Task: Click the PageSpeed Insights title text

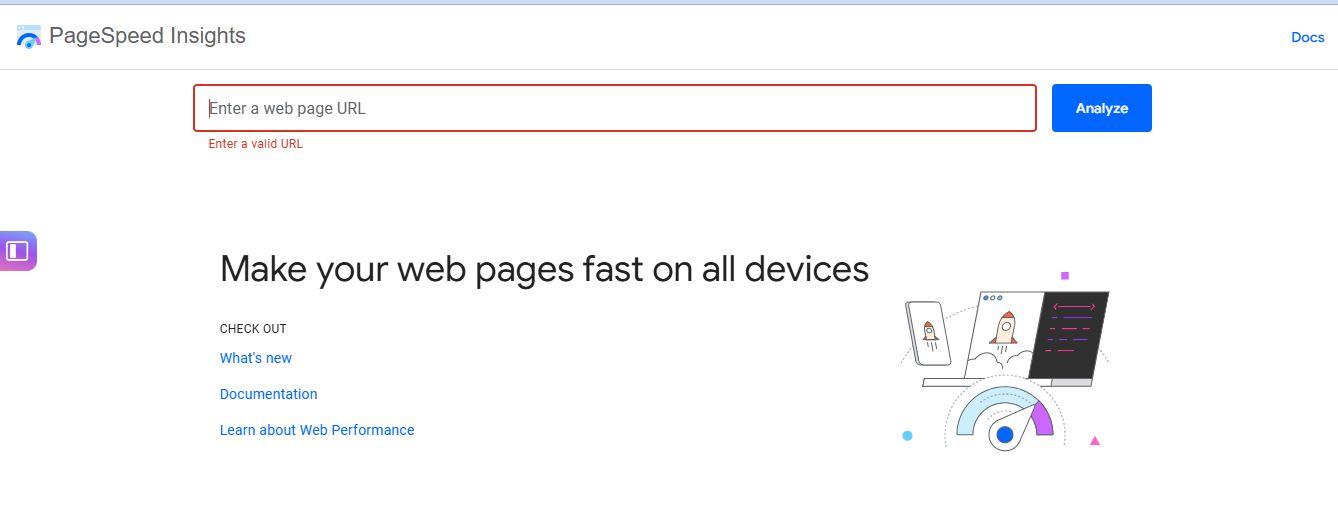Action: pos(147,36)
